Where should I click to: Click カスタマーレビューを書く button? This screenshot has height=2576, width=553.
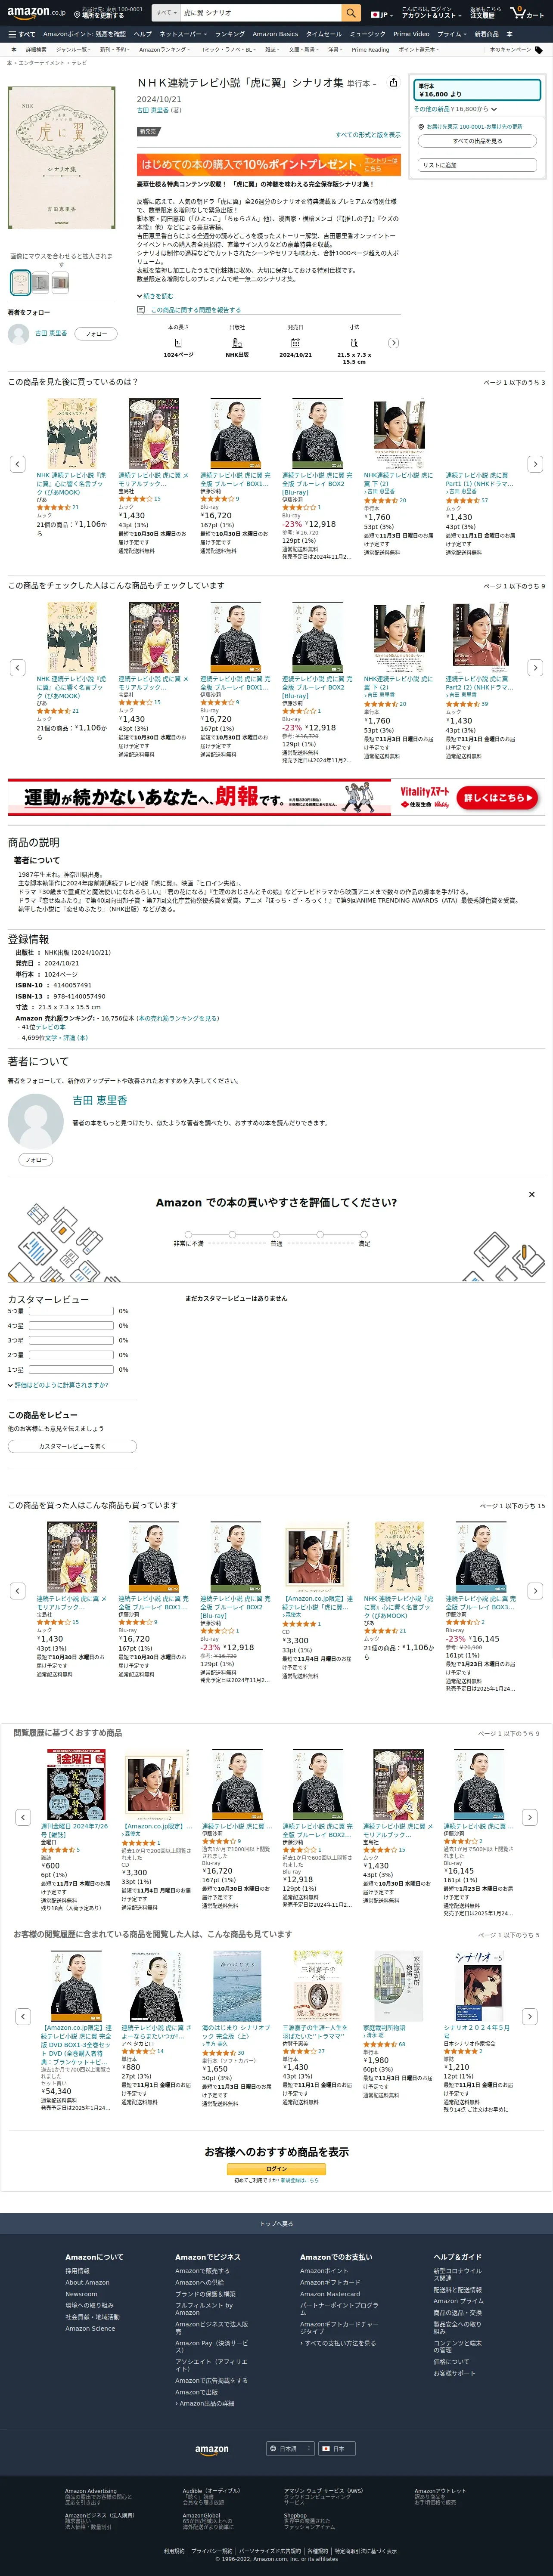point(72,1446)
